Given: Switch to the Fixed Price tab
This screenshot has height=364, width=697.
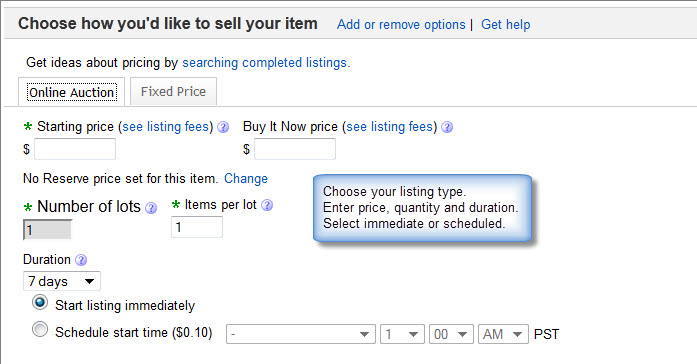Looking at the screenshot, I should coord(173,92).
